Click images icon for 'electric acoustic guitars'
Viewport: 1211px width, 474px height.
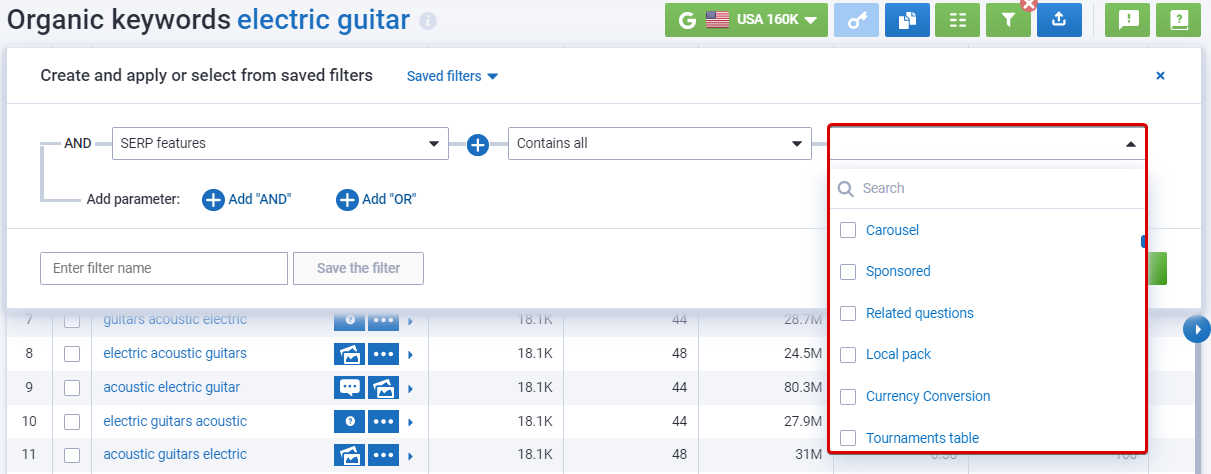click(x=350, y=354)
